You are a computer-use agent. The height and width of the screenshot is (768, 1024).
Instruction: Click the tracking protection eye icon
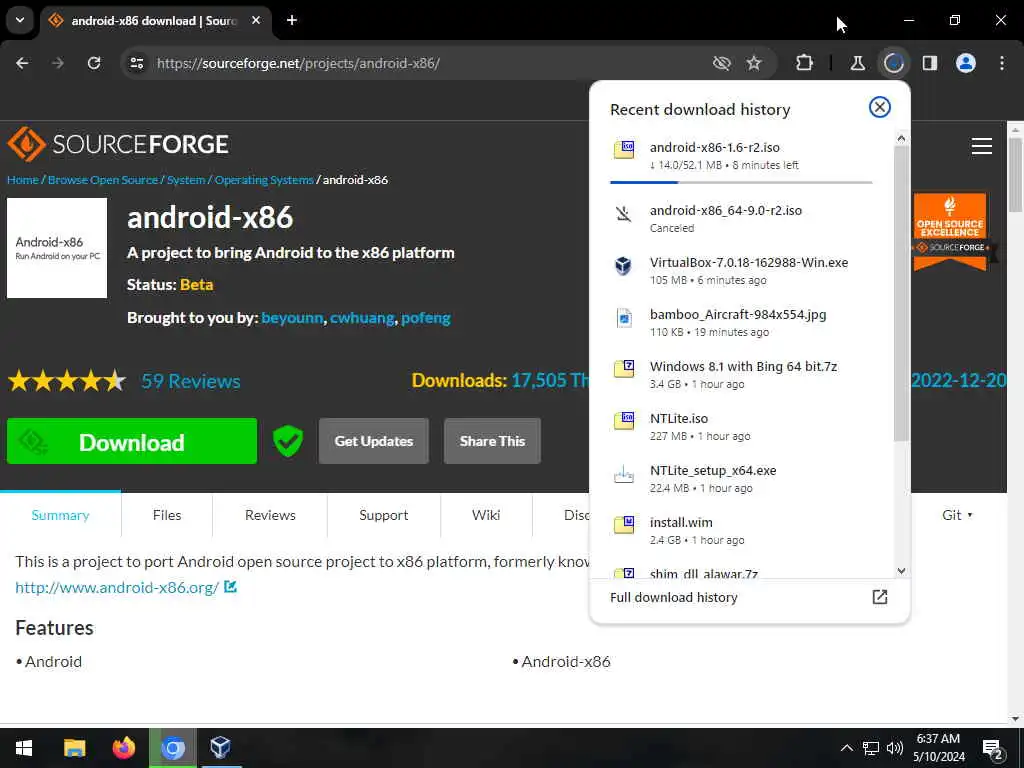click(722, 63)
